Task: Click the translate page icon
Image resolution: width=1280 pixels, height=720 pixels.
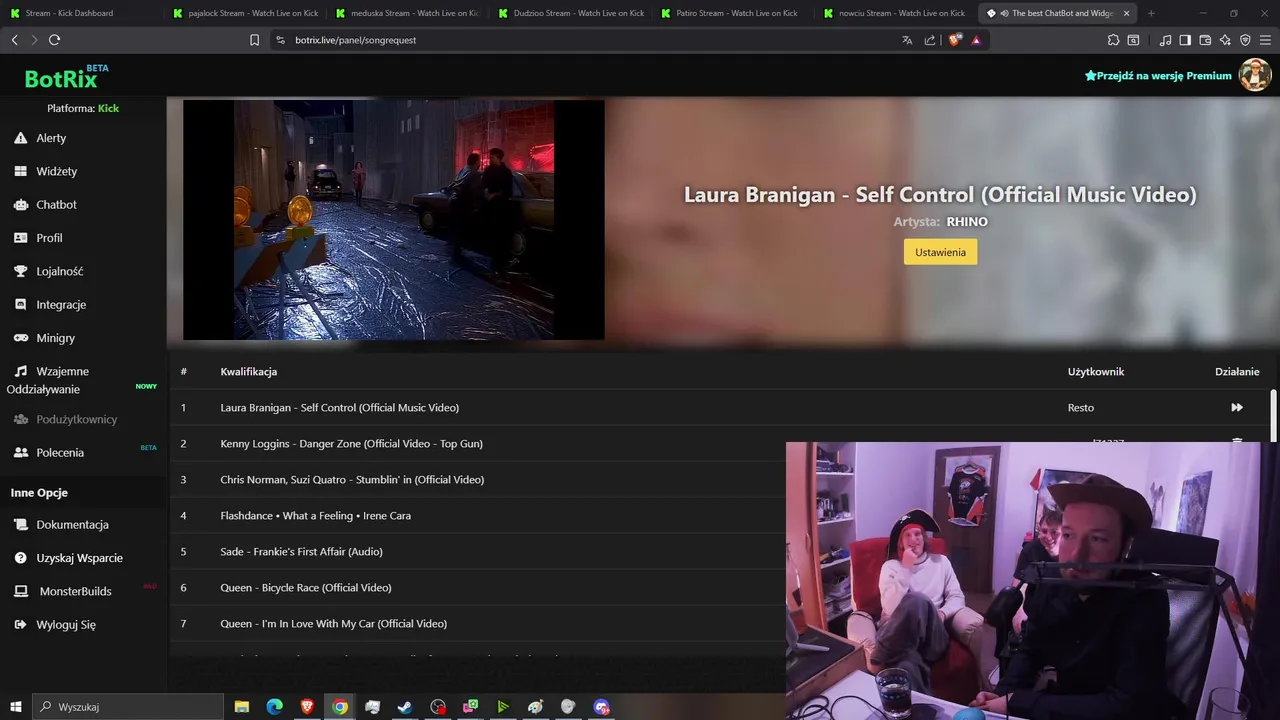Action: (907, 40)
